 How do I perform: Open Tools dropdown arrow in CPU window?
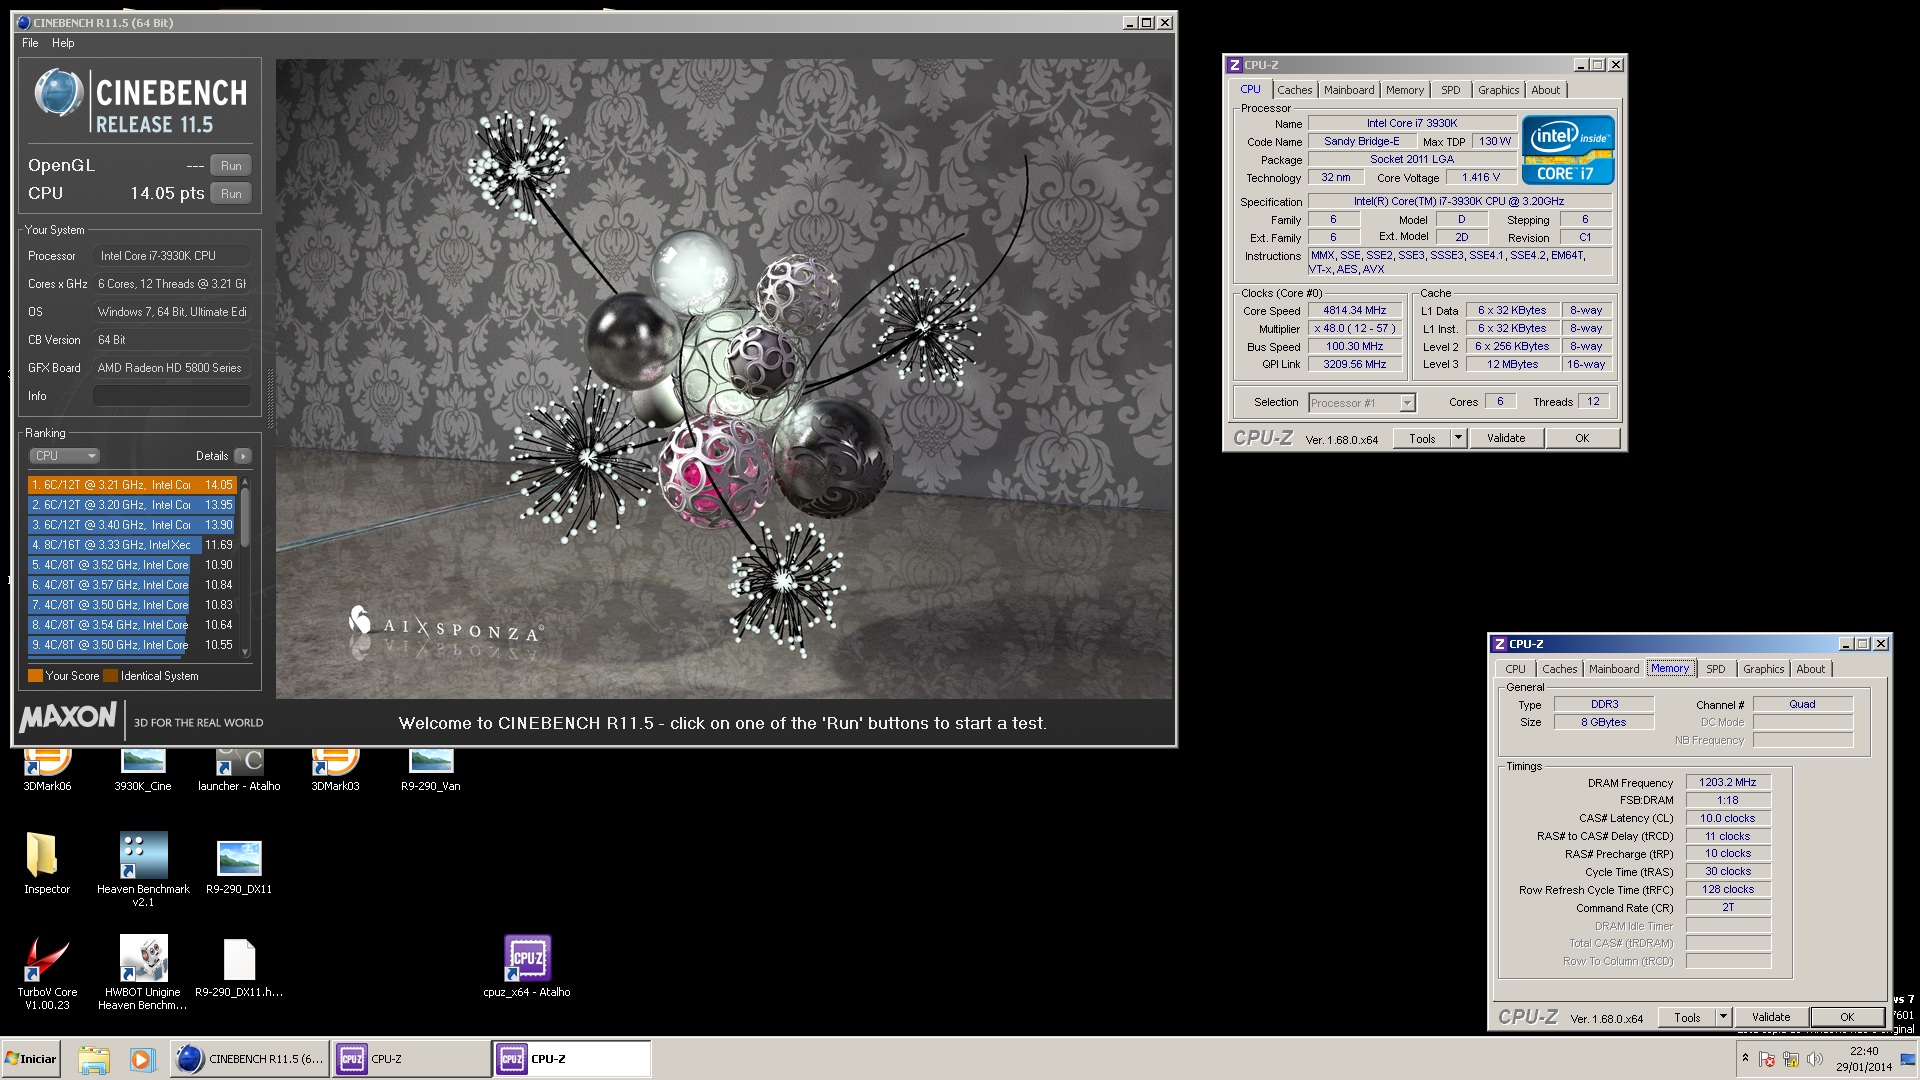1458,438
